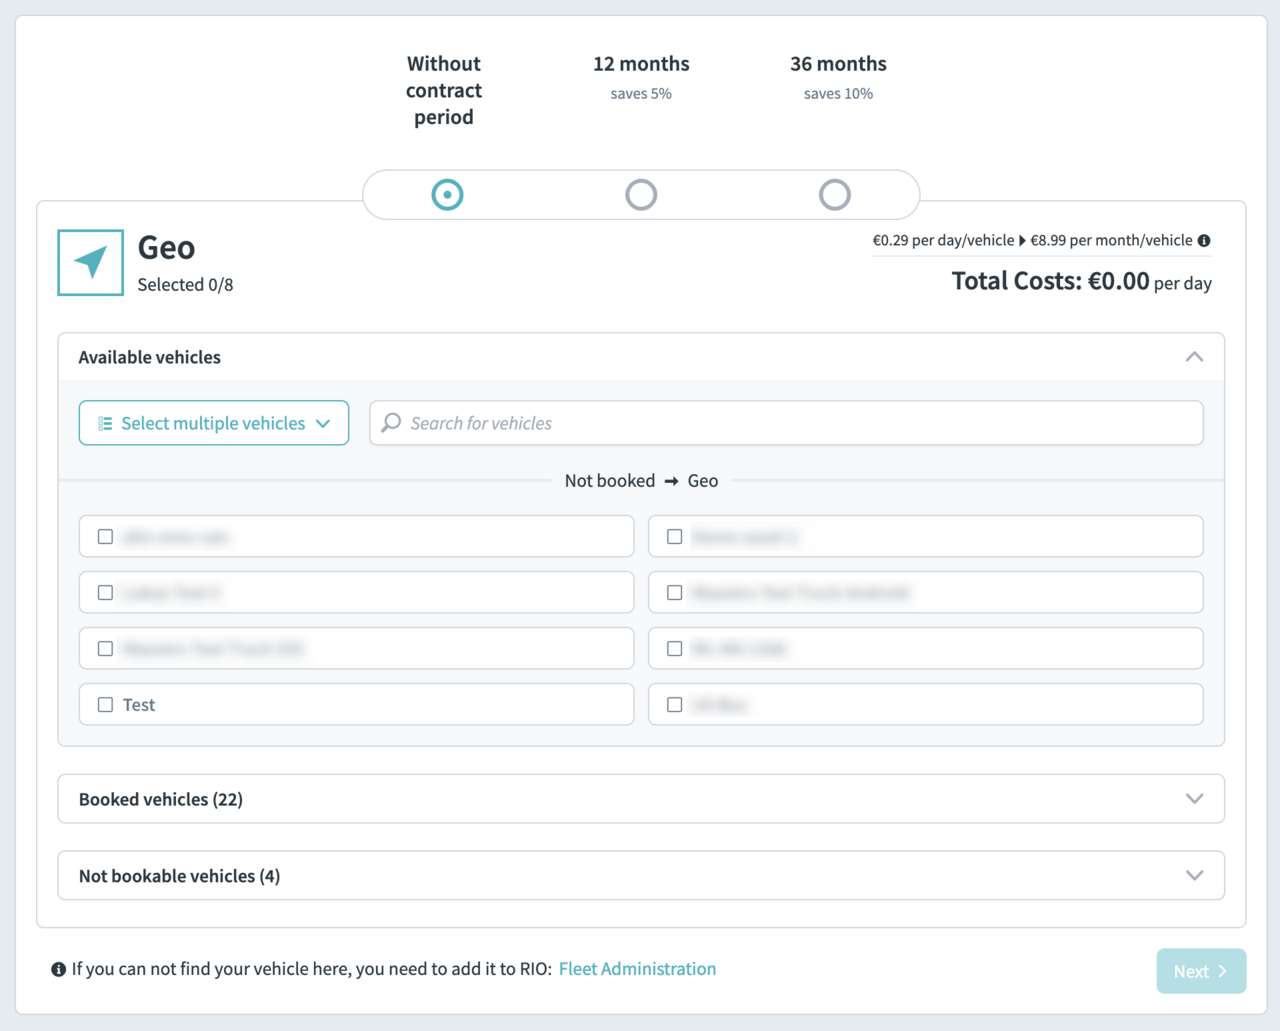Check the first vehicle in the left column
The width and height of the screenshot is (1280, 1031).
coord(105,536)
